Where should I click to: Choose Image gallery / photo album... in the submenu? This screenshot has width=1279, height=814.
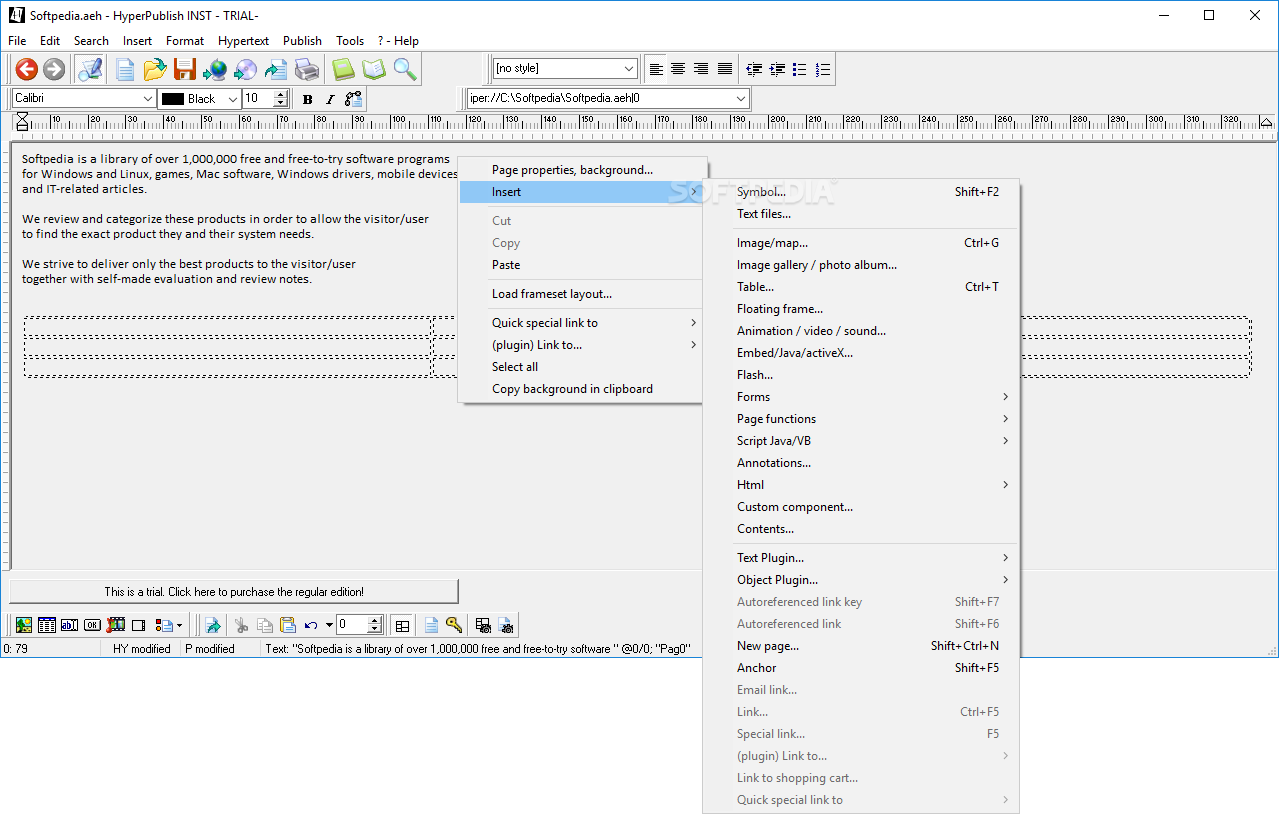pyautogui.click(x=861, y=265)
